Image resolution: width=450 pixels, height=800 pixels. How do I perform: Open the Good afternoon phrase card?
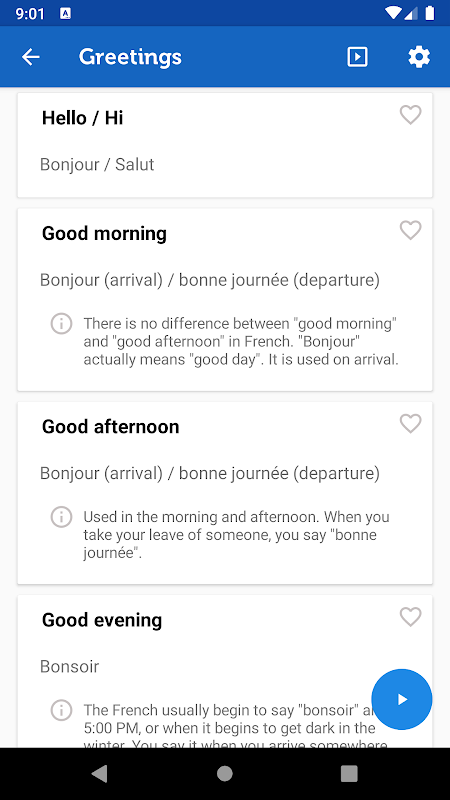pos(225,493)
